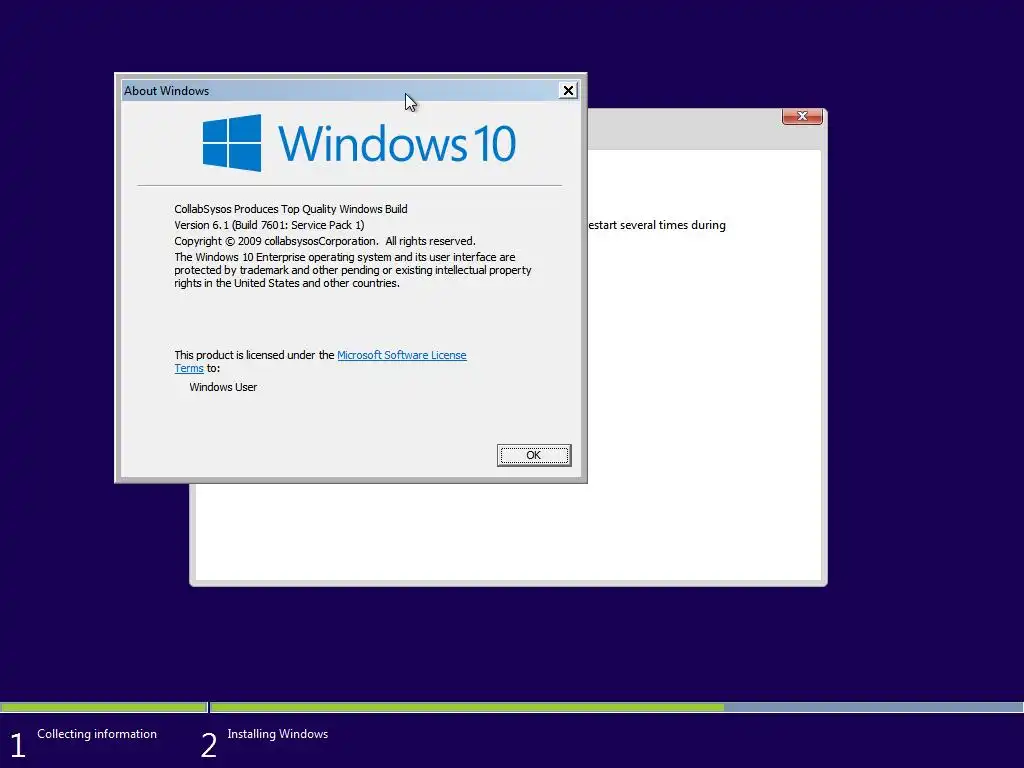Viewport: 1024px width, 768px height.
Task: Click OK in About Windows dialog
Action: pyautogui.click(x=534, y=455)
